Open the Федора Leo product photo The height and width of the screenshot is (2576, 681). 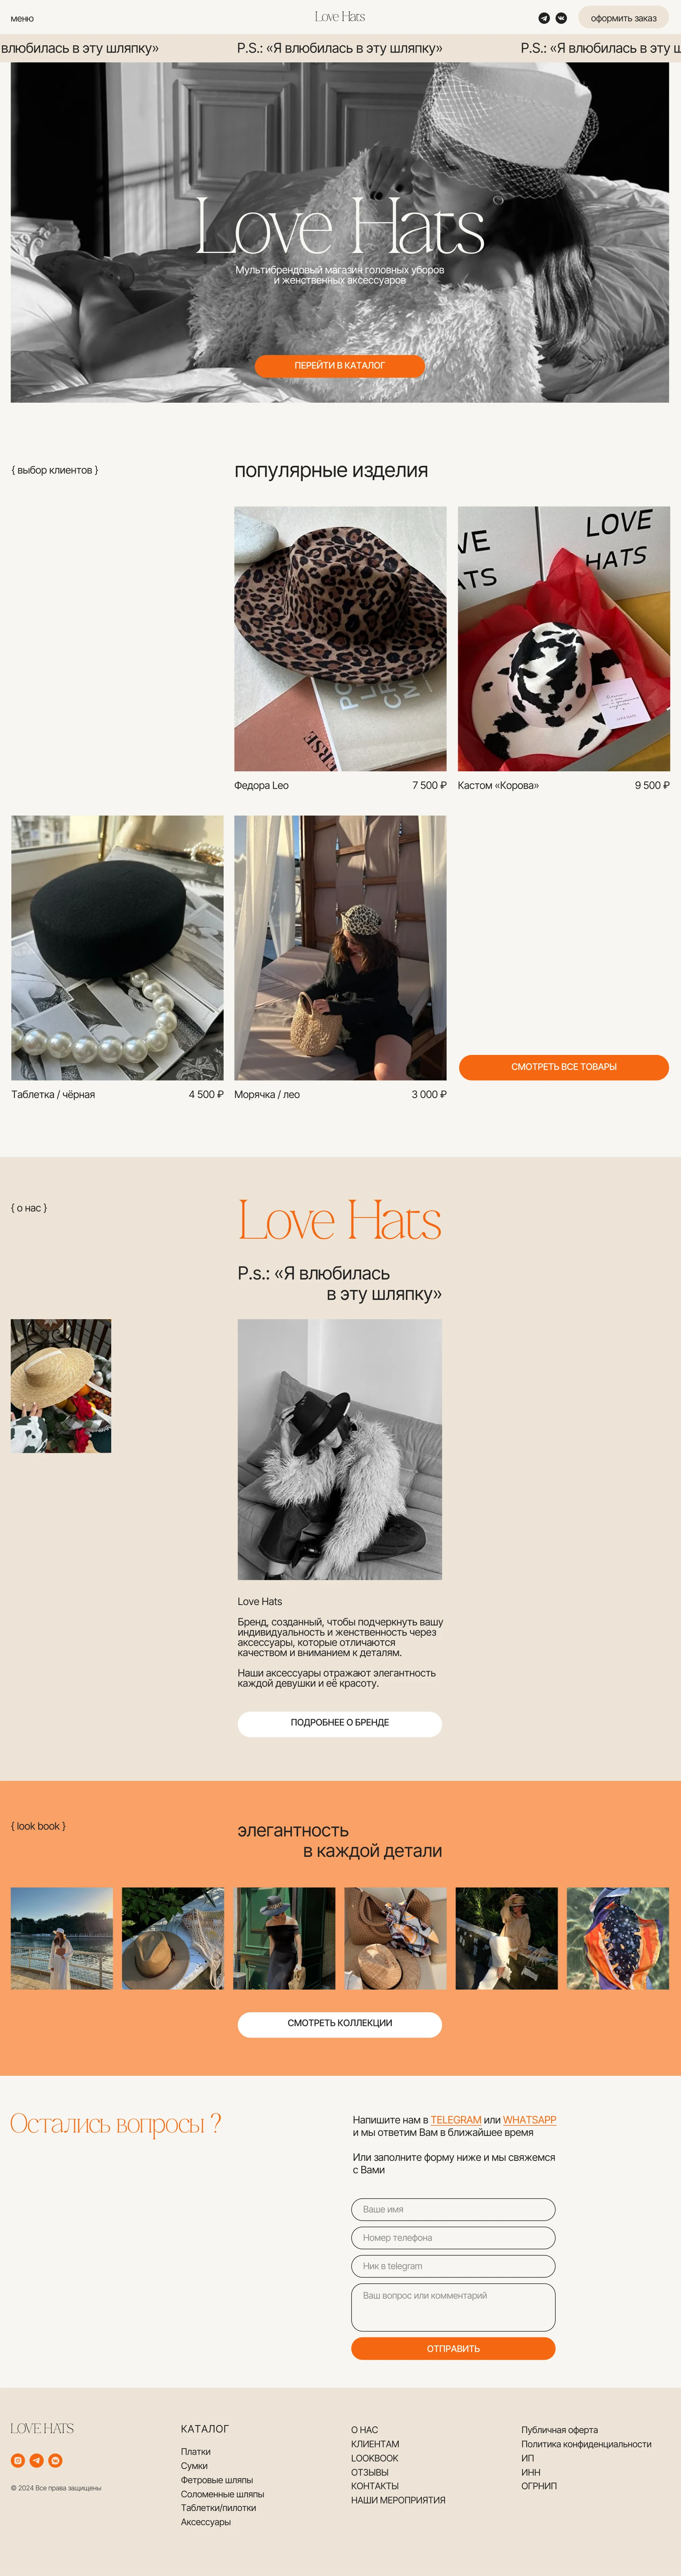coord(340,638)
